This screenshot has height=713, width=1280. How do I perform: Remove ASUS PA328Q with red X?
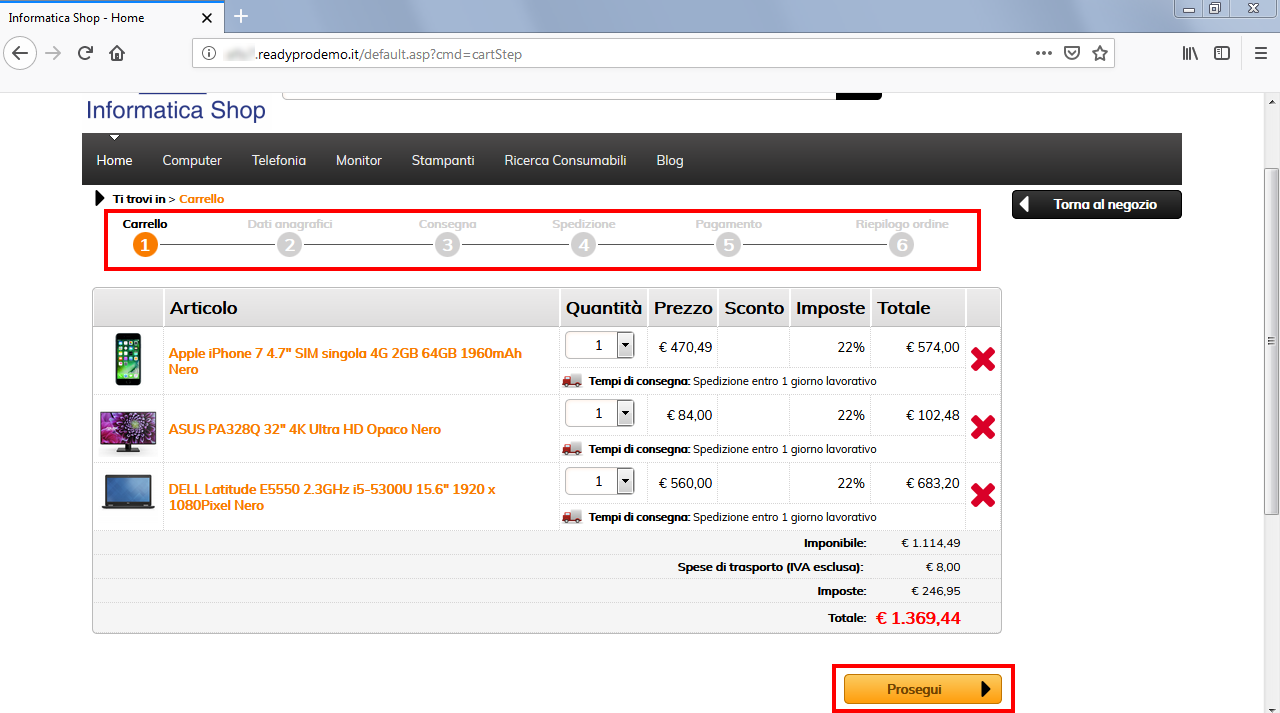click(x=983, y=427)
